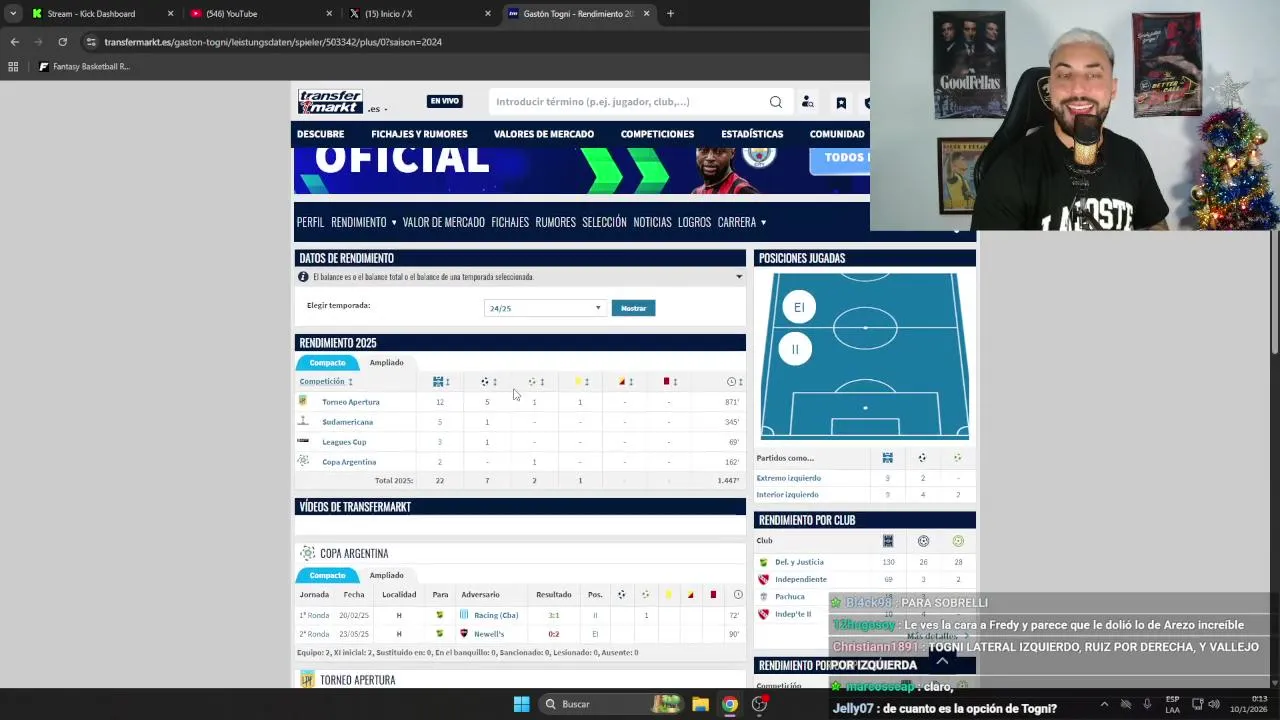
Task: Open the Racing (Cba) opponent link
Action: (x=496, y=615)
